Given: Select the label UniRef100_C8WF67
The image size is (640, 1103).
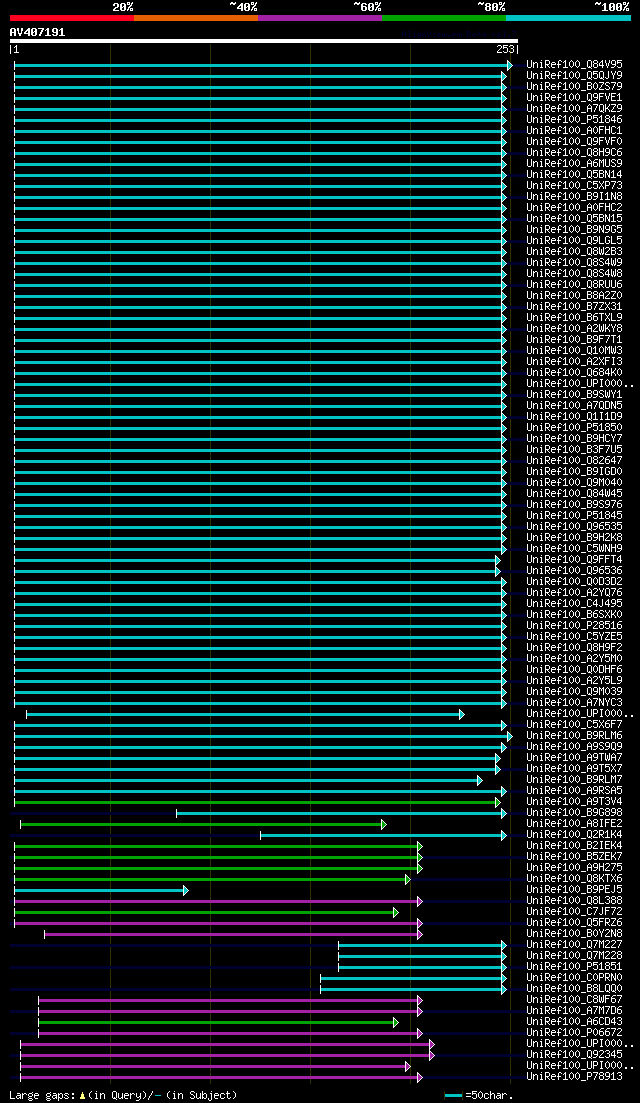Looking at the screenshot, I should tap(574, 999).
